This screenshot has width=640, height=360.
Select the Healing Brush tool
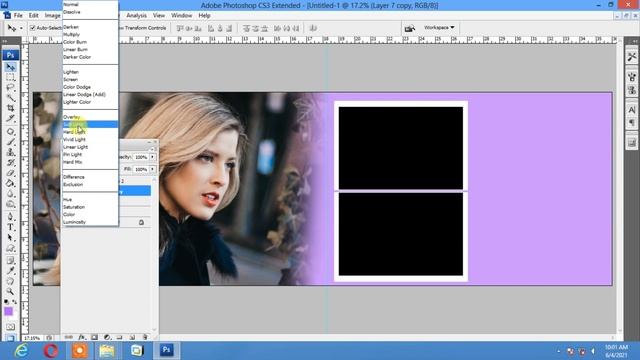tap(11, 131)
